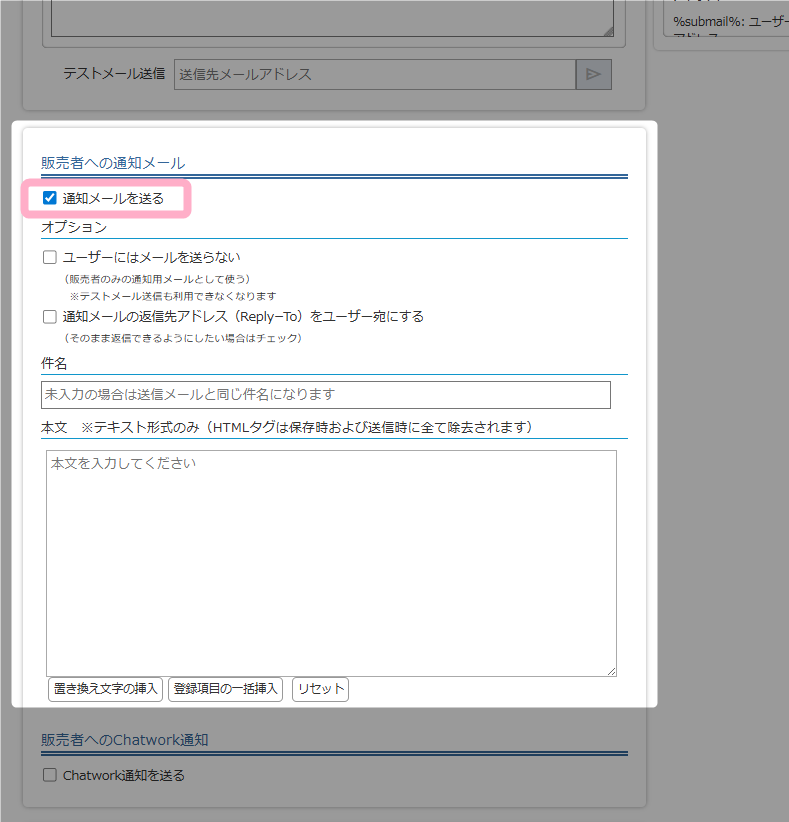The image size is (789, 822).
Task: Uncheck the 通知メールを送る checkbox
Action: (x=50, y=198)
